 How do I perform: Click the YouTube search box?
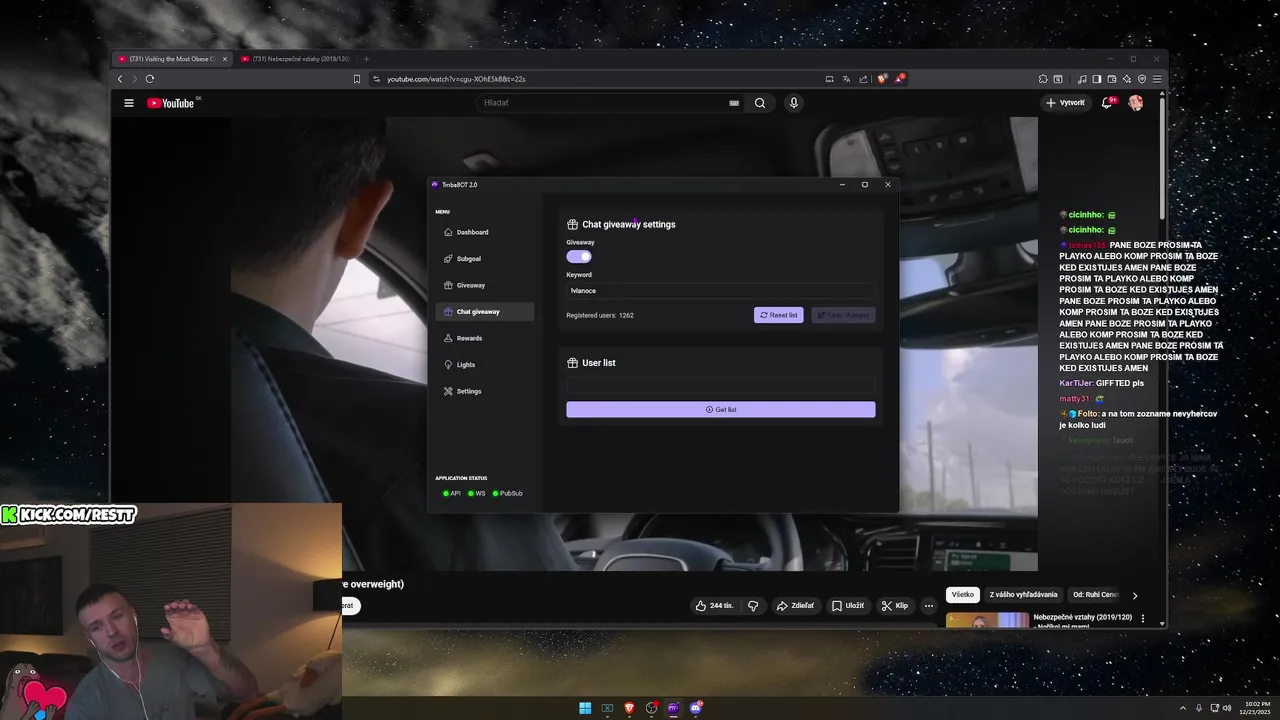coord(610,103)
